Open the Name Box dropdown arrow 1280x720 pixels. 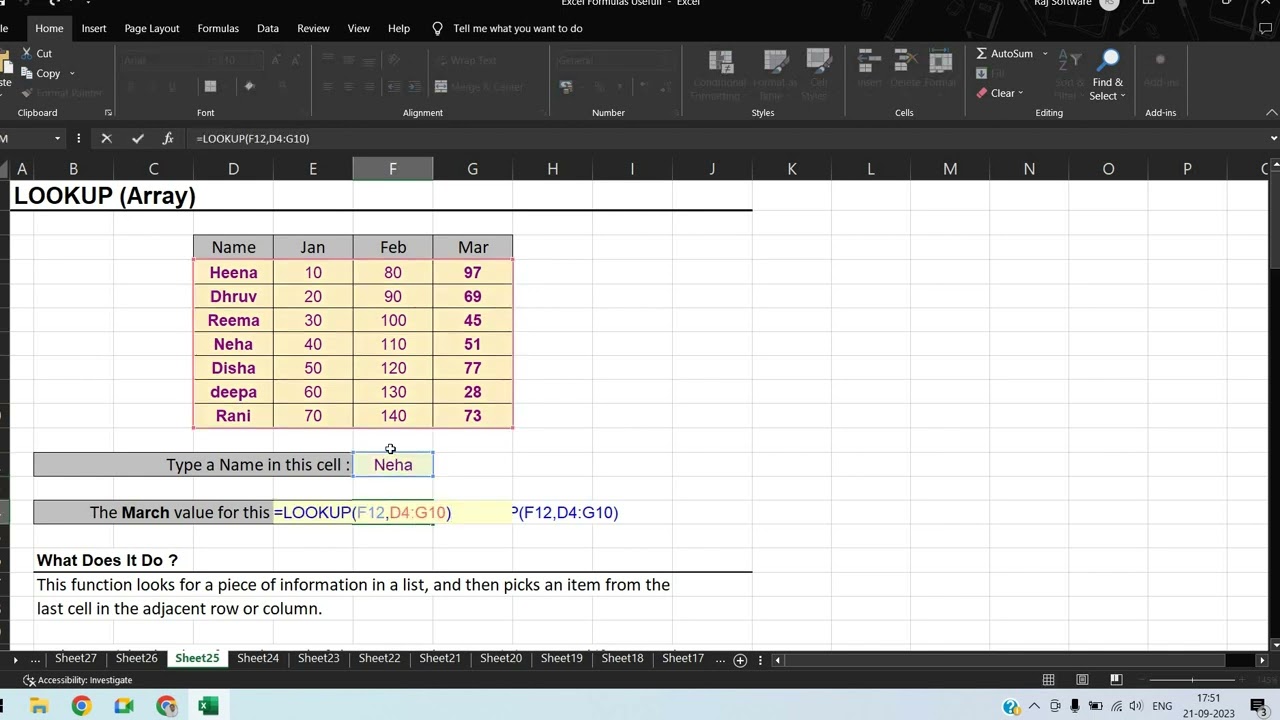point(57,138)
